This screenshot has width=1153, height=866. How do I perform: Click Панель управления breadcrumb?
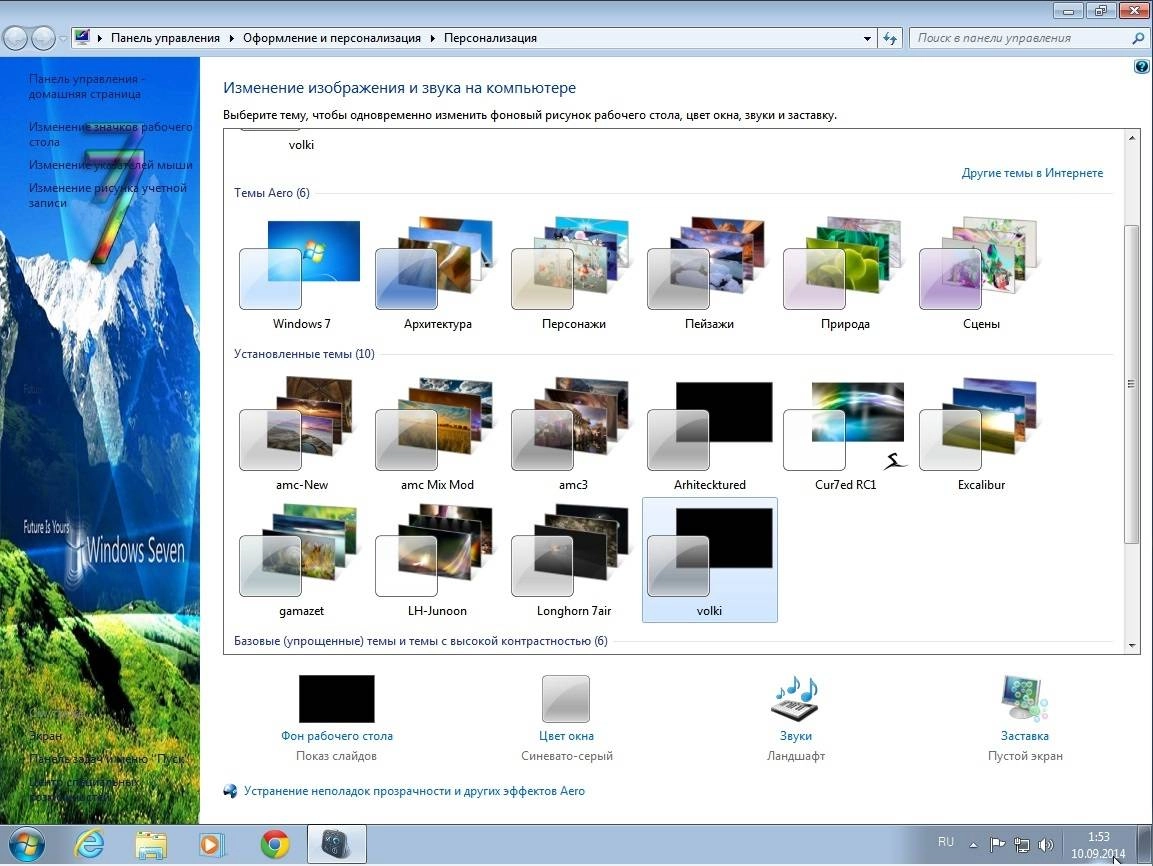click(x=165, y=37)
